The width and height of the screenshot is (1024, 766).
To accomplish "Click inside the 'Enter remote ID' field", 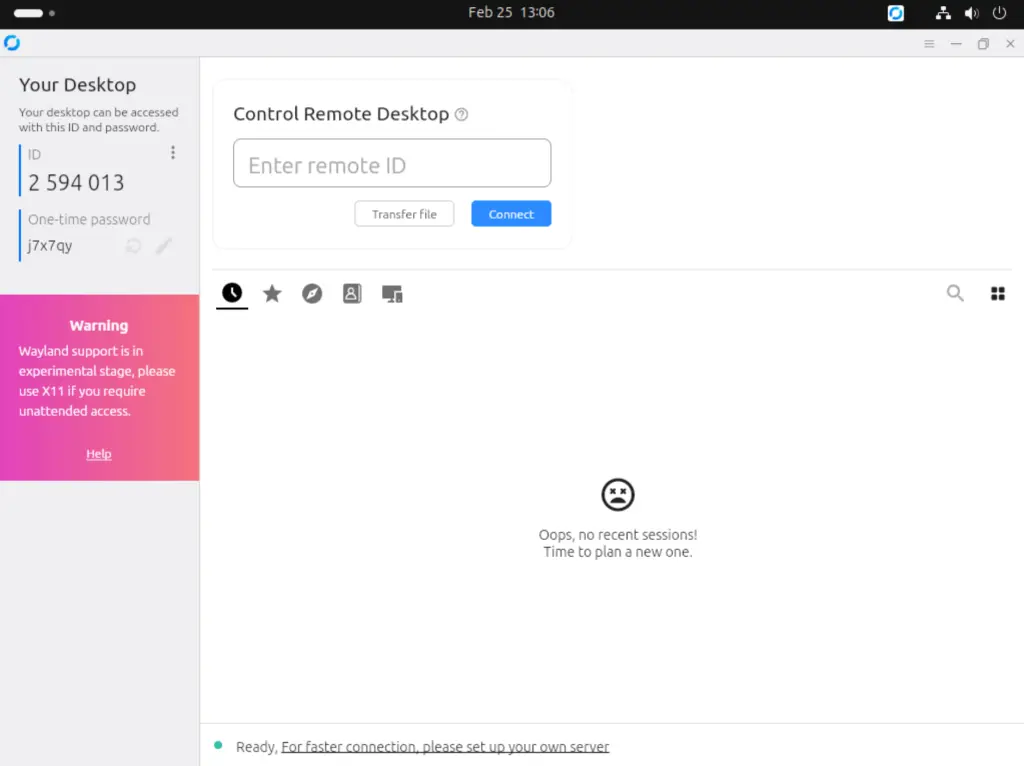I will tap(392, 163).
